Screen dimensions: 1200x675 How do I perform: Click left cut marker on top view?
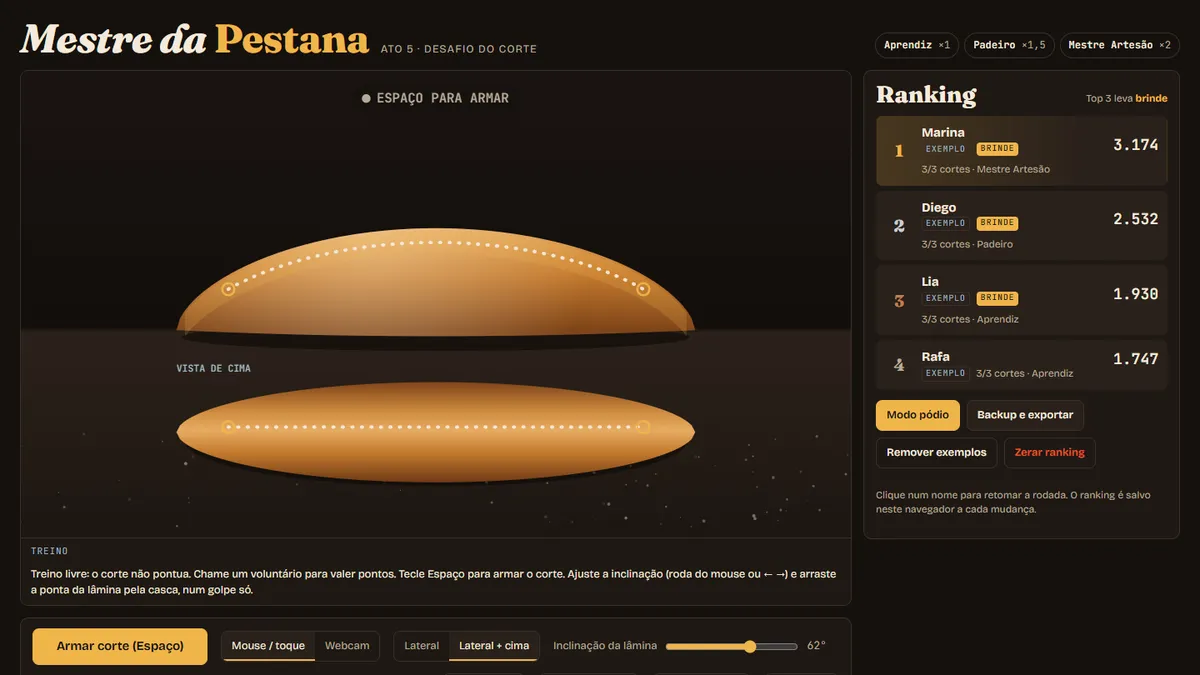click(228, 427)
